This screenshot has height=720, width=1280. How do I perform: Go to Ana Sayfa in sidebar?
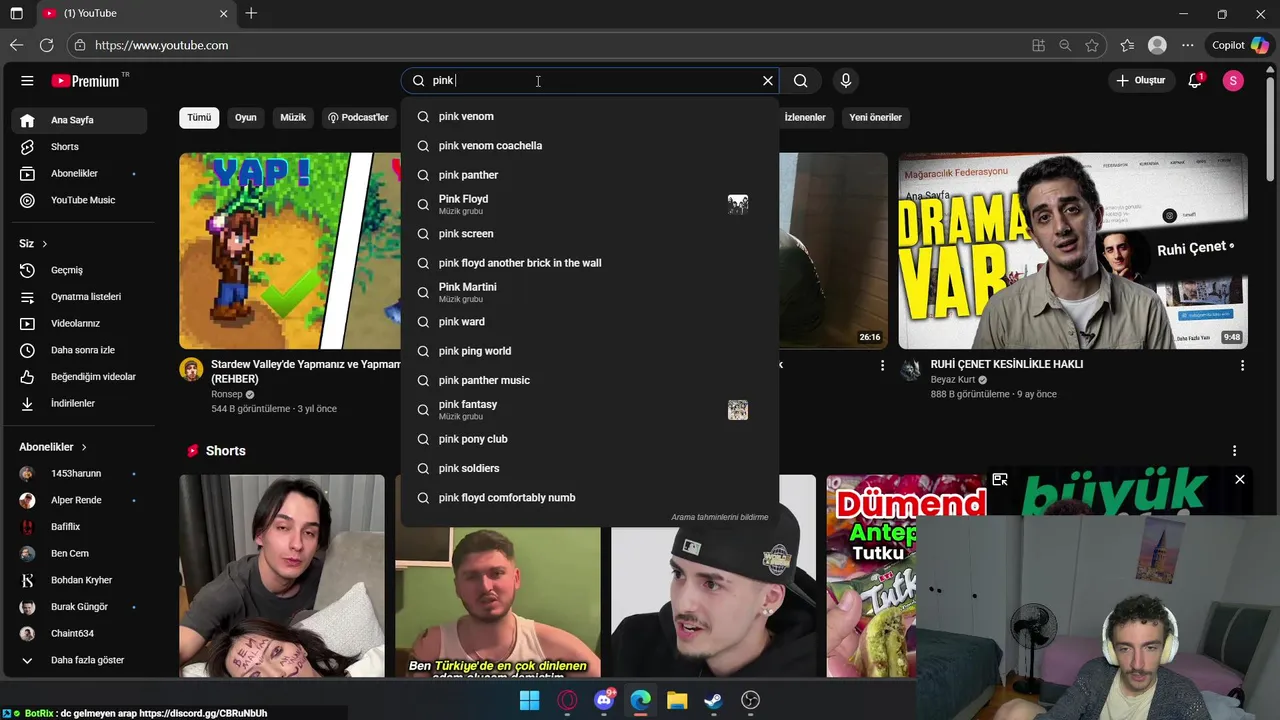coord(80,120)
